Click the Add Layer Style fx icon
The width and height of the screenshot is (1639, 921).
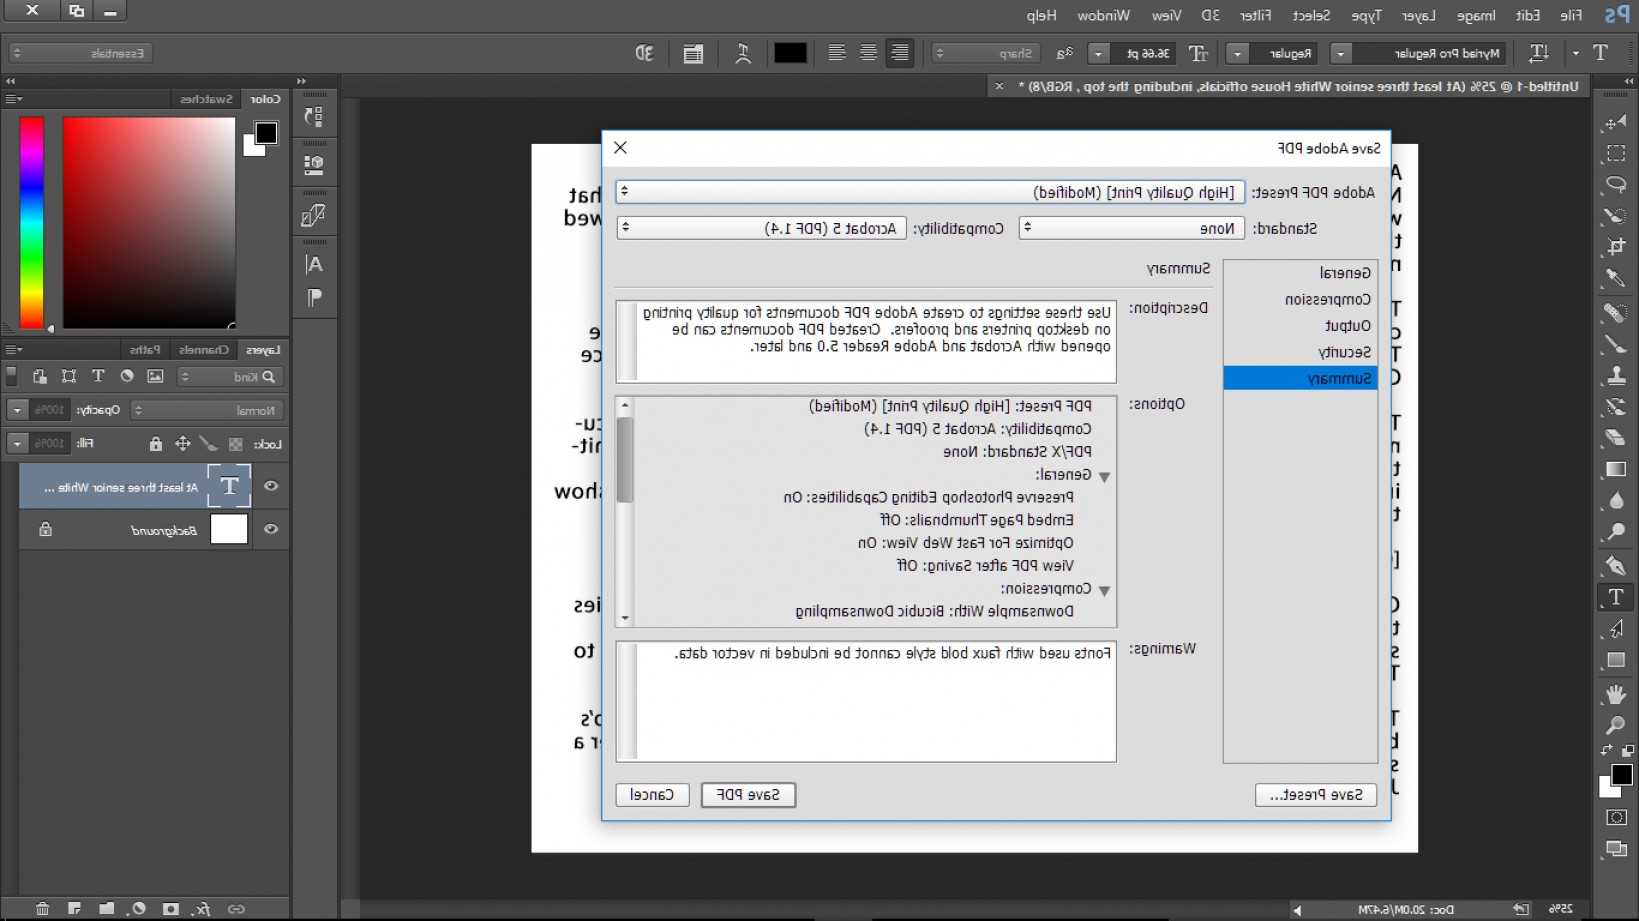click(x=203, y=908)
